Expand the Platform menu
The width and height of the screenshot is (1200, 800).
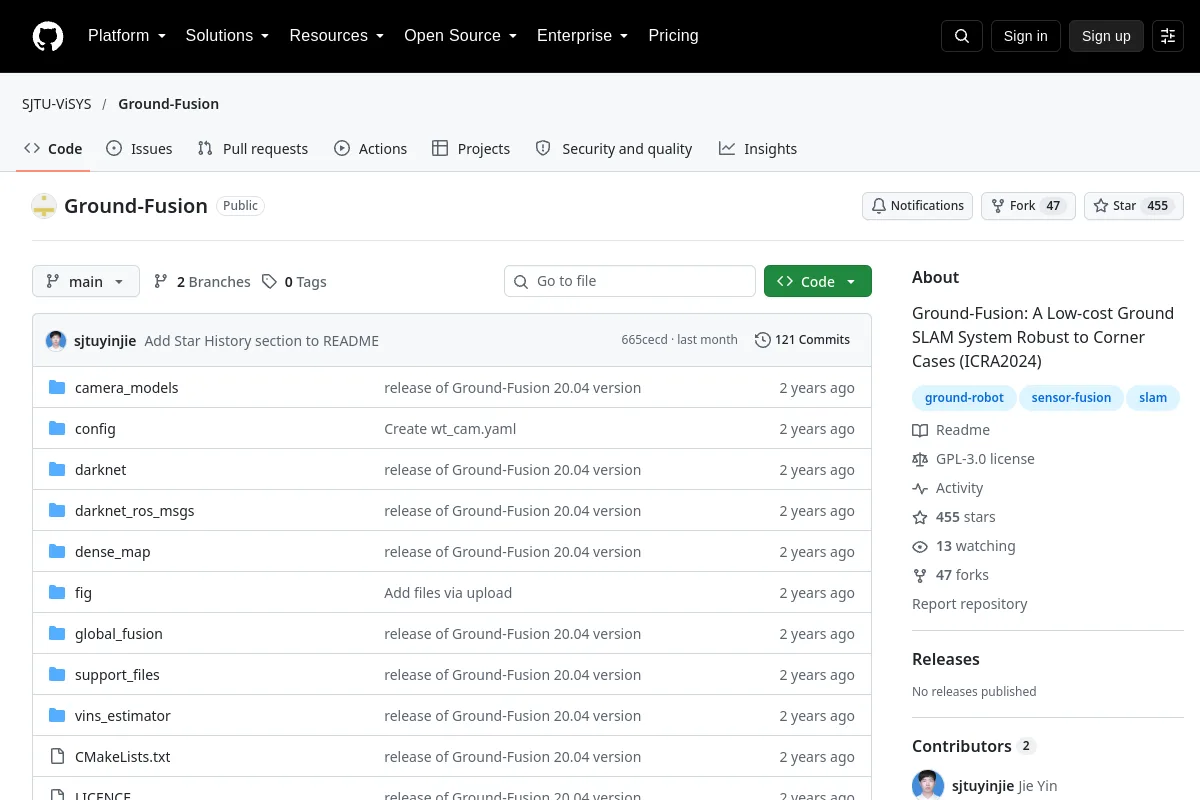(127, 36)
